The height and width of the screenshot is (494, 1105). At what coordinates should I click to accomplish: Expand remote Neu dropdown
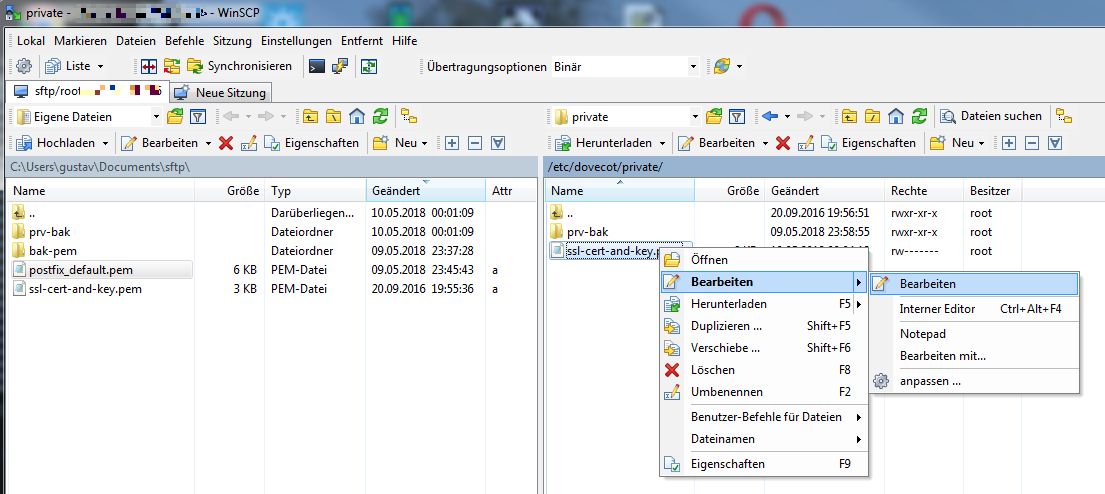(x=981, y=143)
